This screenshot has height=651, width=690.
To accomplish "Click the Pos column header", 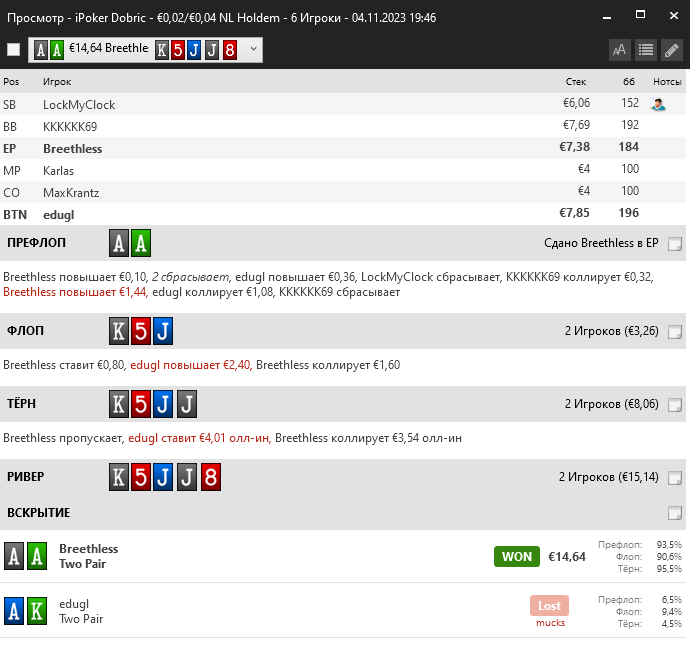I will (11, 82).
